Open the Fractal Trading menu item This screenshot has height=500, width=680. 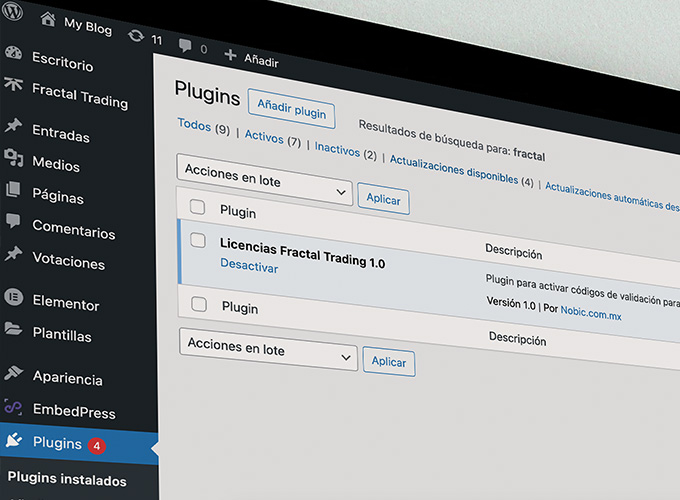coord(80,95)
